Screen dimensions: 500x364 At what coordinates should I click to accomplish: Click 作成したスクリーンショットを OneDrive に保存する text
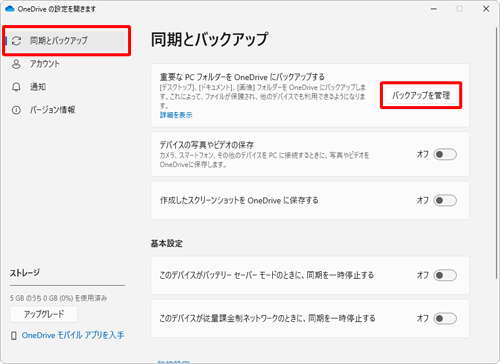pos(239,200)
